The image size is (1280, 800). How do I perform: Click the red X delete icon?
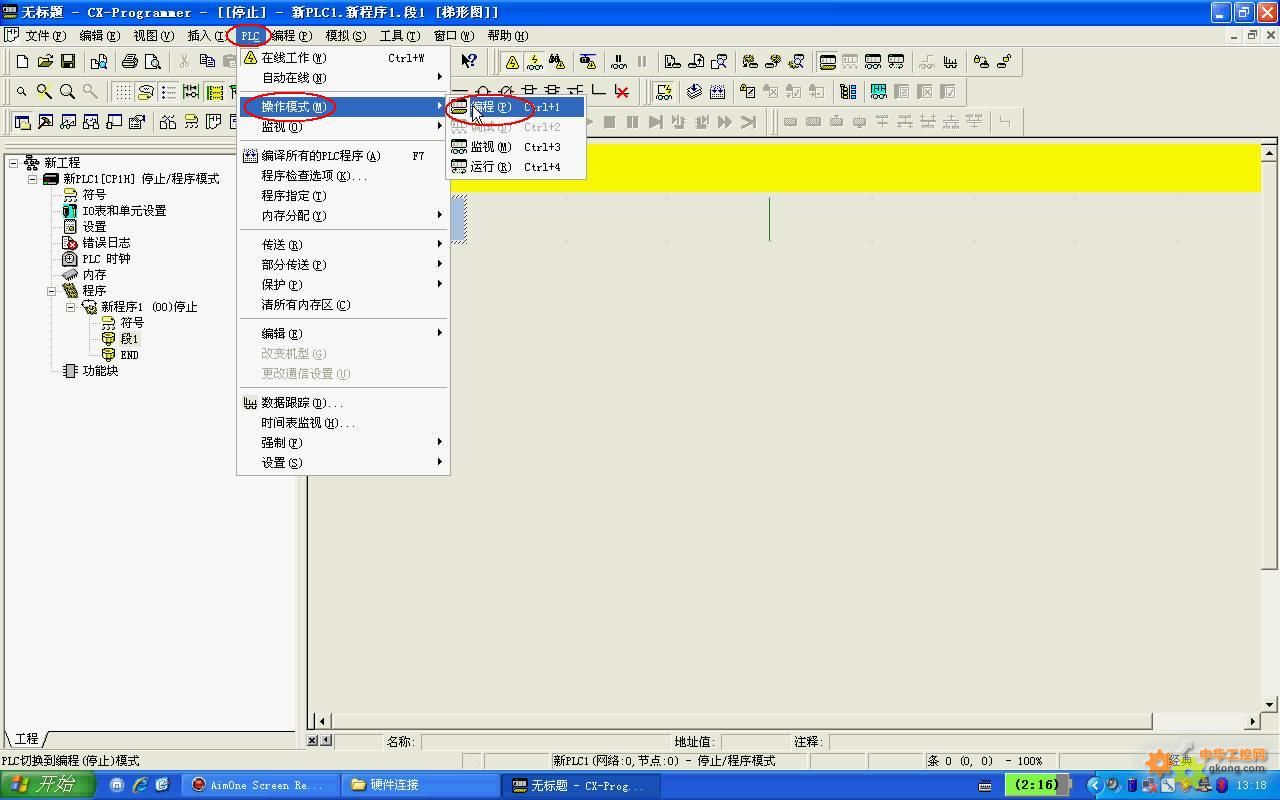pyautogui.click(x=622, y=92)
